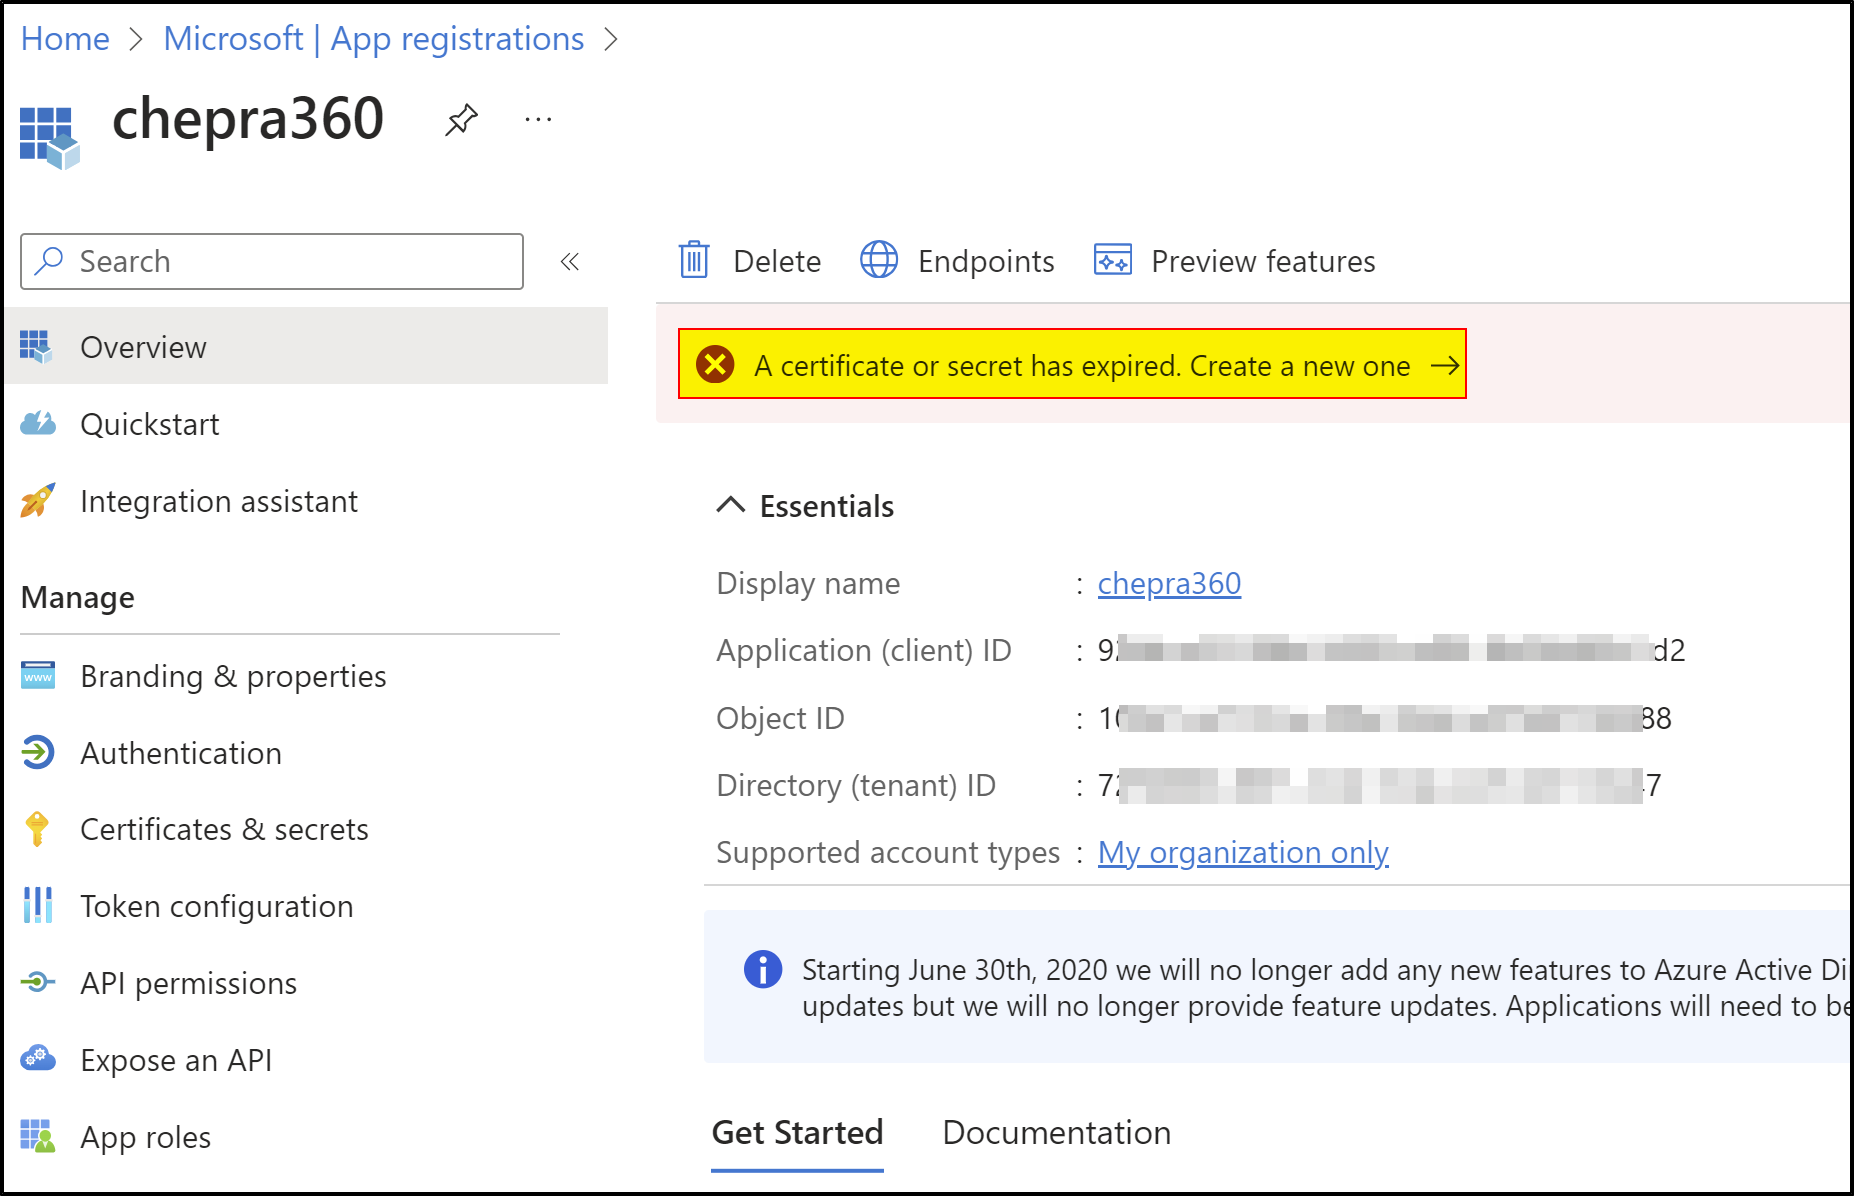Open the chepra360 display name link

(1169, 583)
